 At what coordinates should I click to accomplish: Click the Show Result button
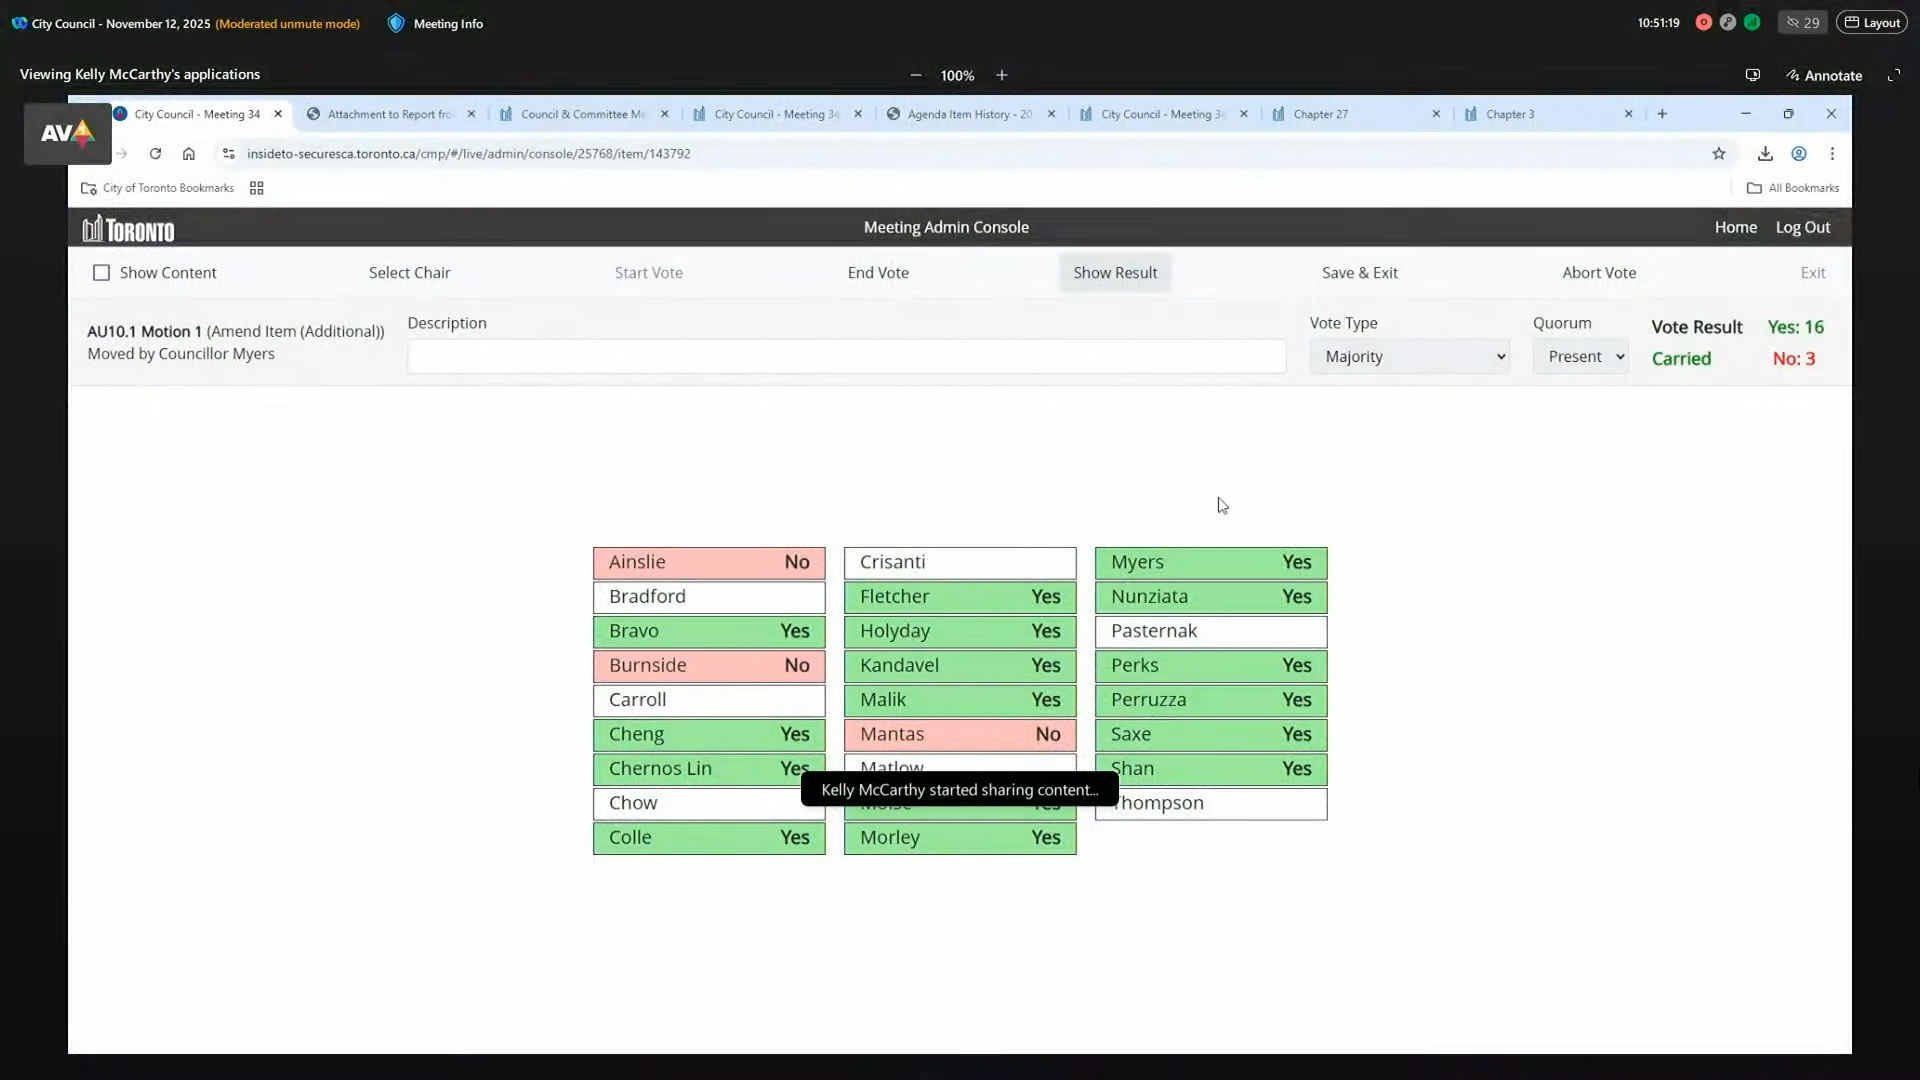pos(1115,273)
